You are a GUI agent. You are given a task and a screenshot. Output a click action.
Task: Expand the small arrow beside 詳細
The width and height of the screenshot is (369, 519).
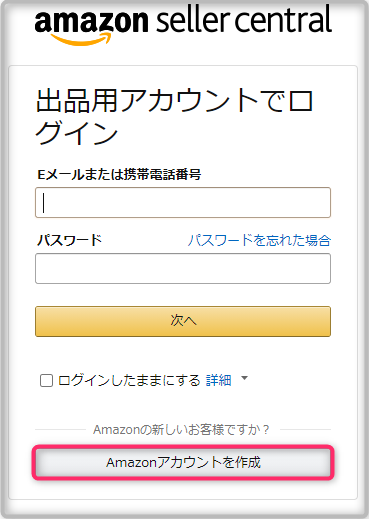coord(244,378)
